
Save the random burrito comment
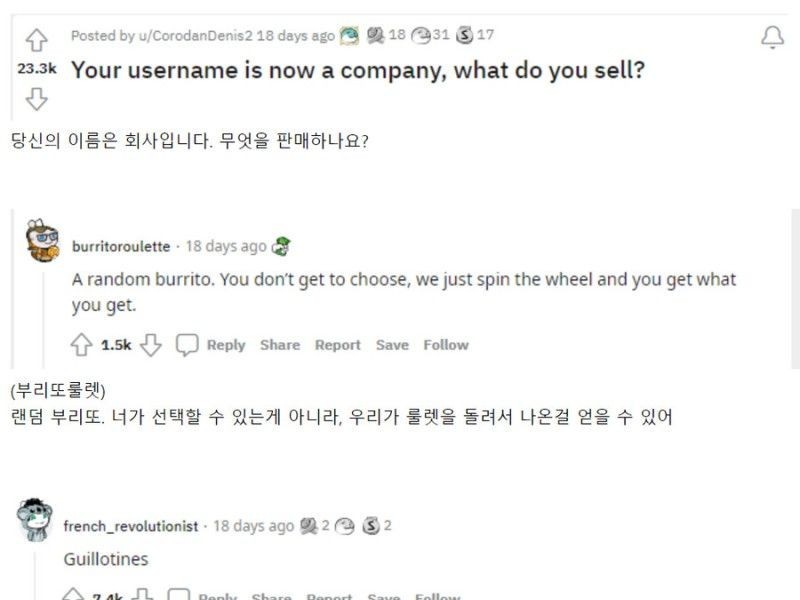[392, 345]
